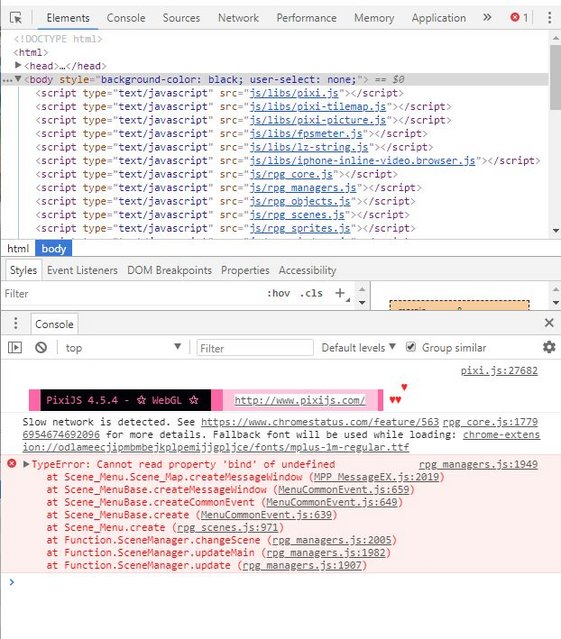Switch to the Console tab at top

tap(126, 18)
